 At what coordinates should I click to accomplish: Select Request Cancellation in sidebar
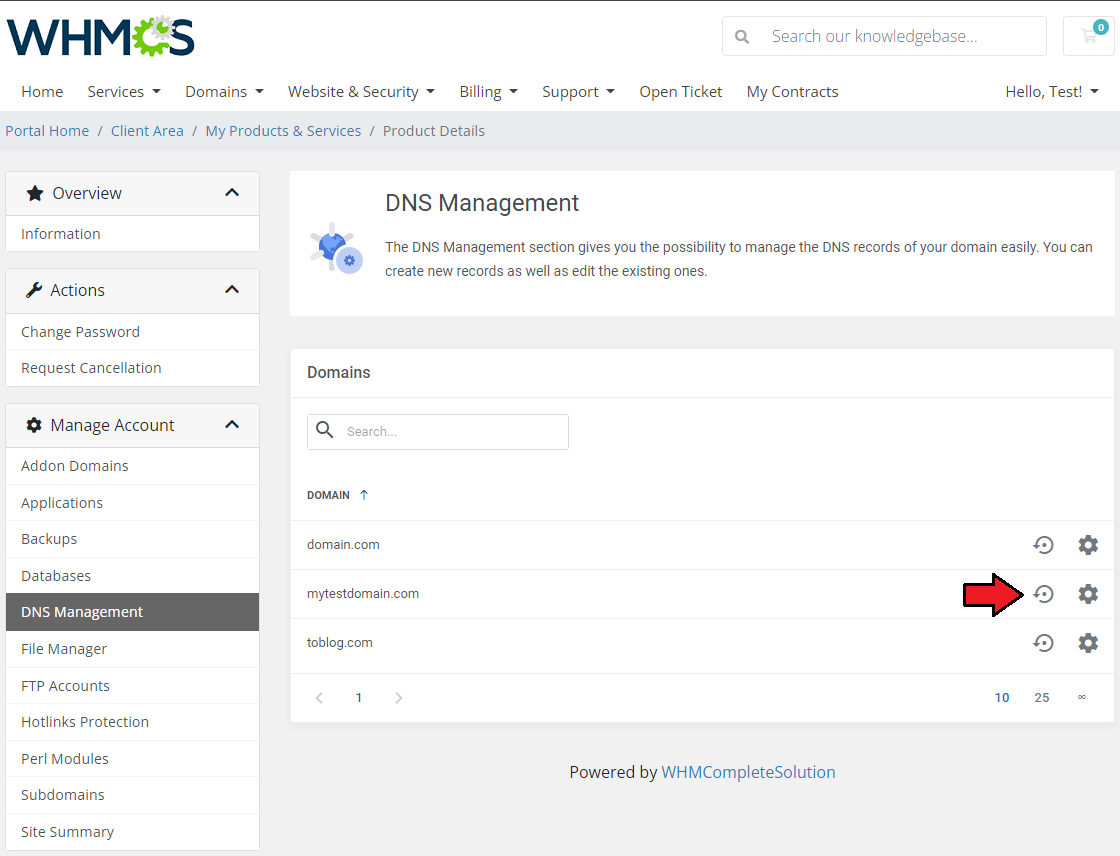click(x=132, y=368)
